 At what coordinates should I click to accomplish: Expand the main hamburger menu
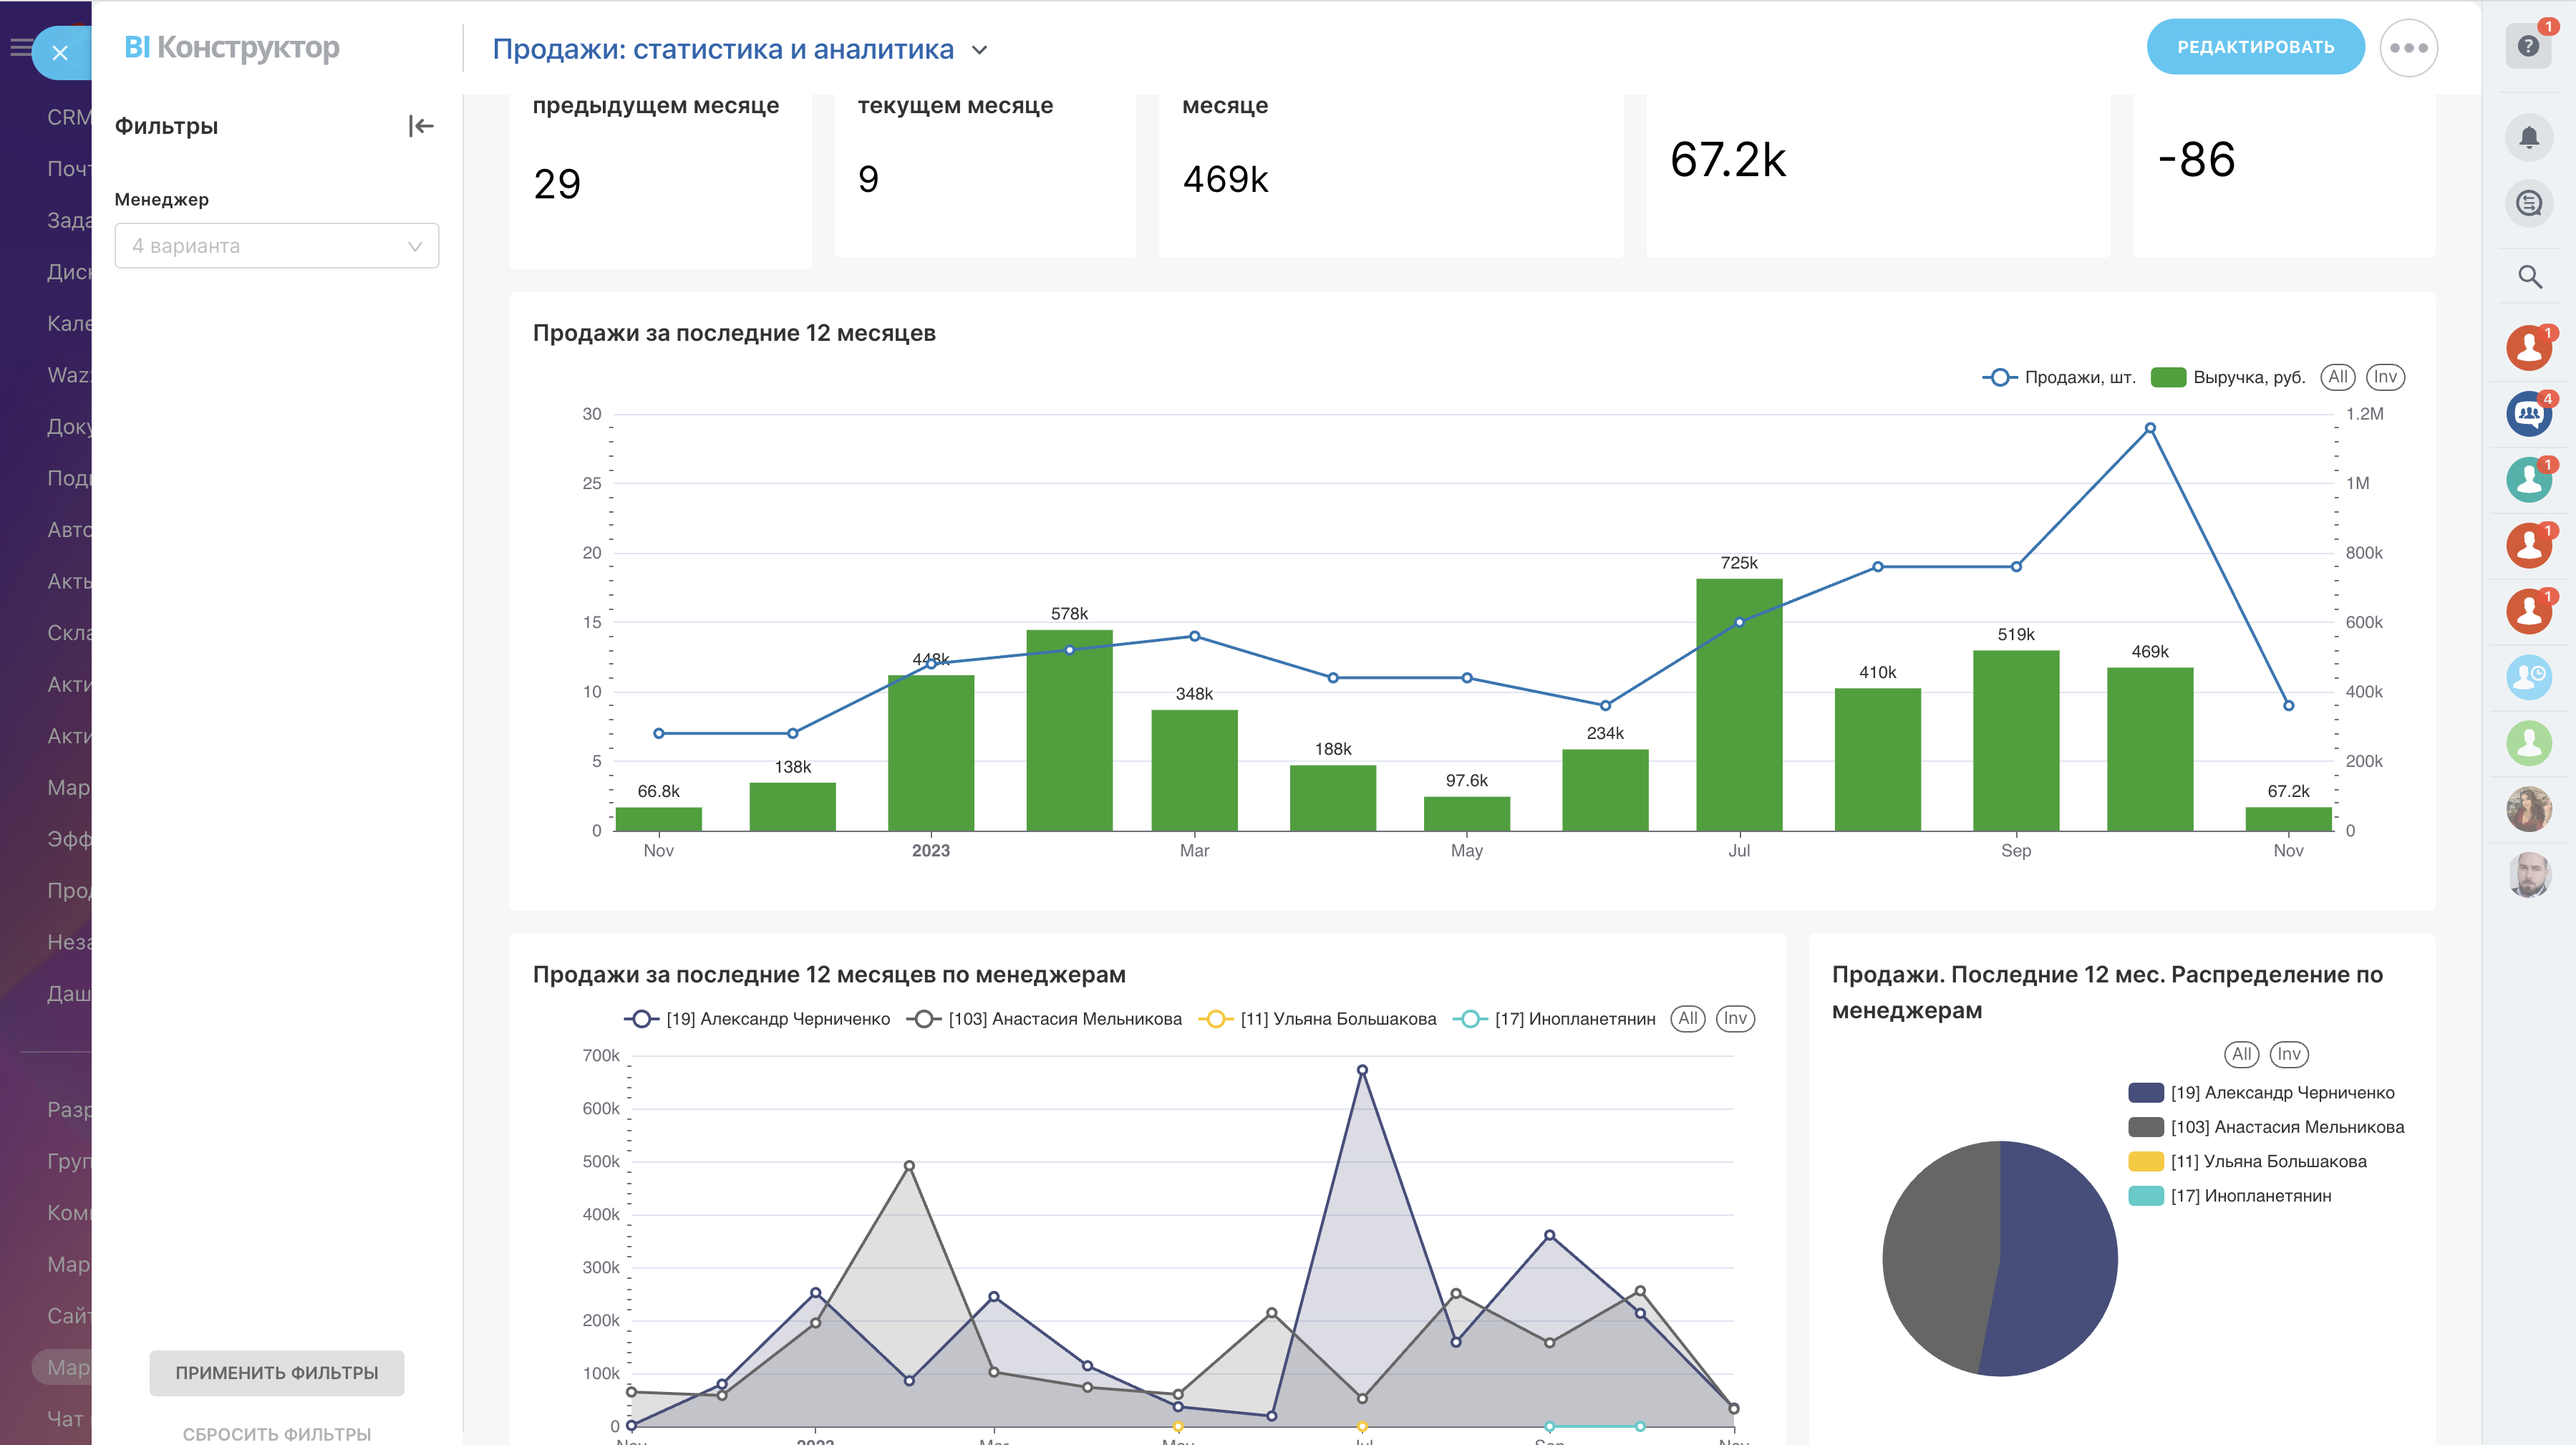(x=19, y=47)
